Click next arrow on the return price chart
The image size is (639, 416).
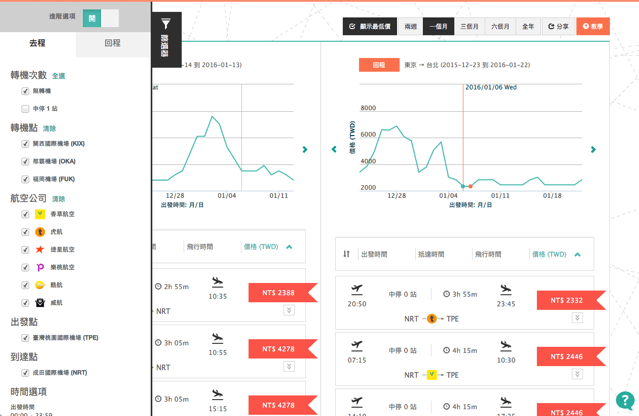click(x=593, y=150)
